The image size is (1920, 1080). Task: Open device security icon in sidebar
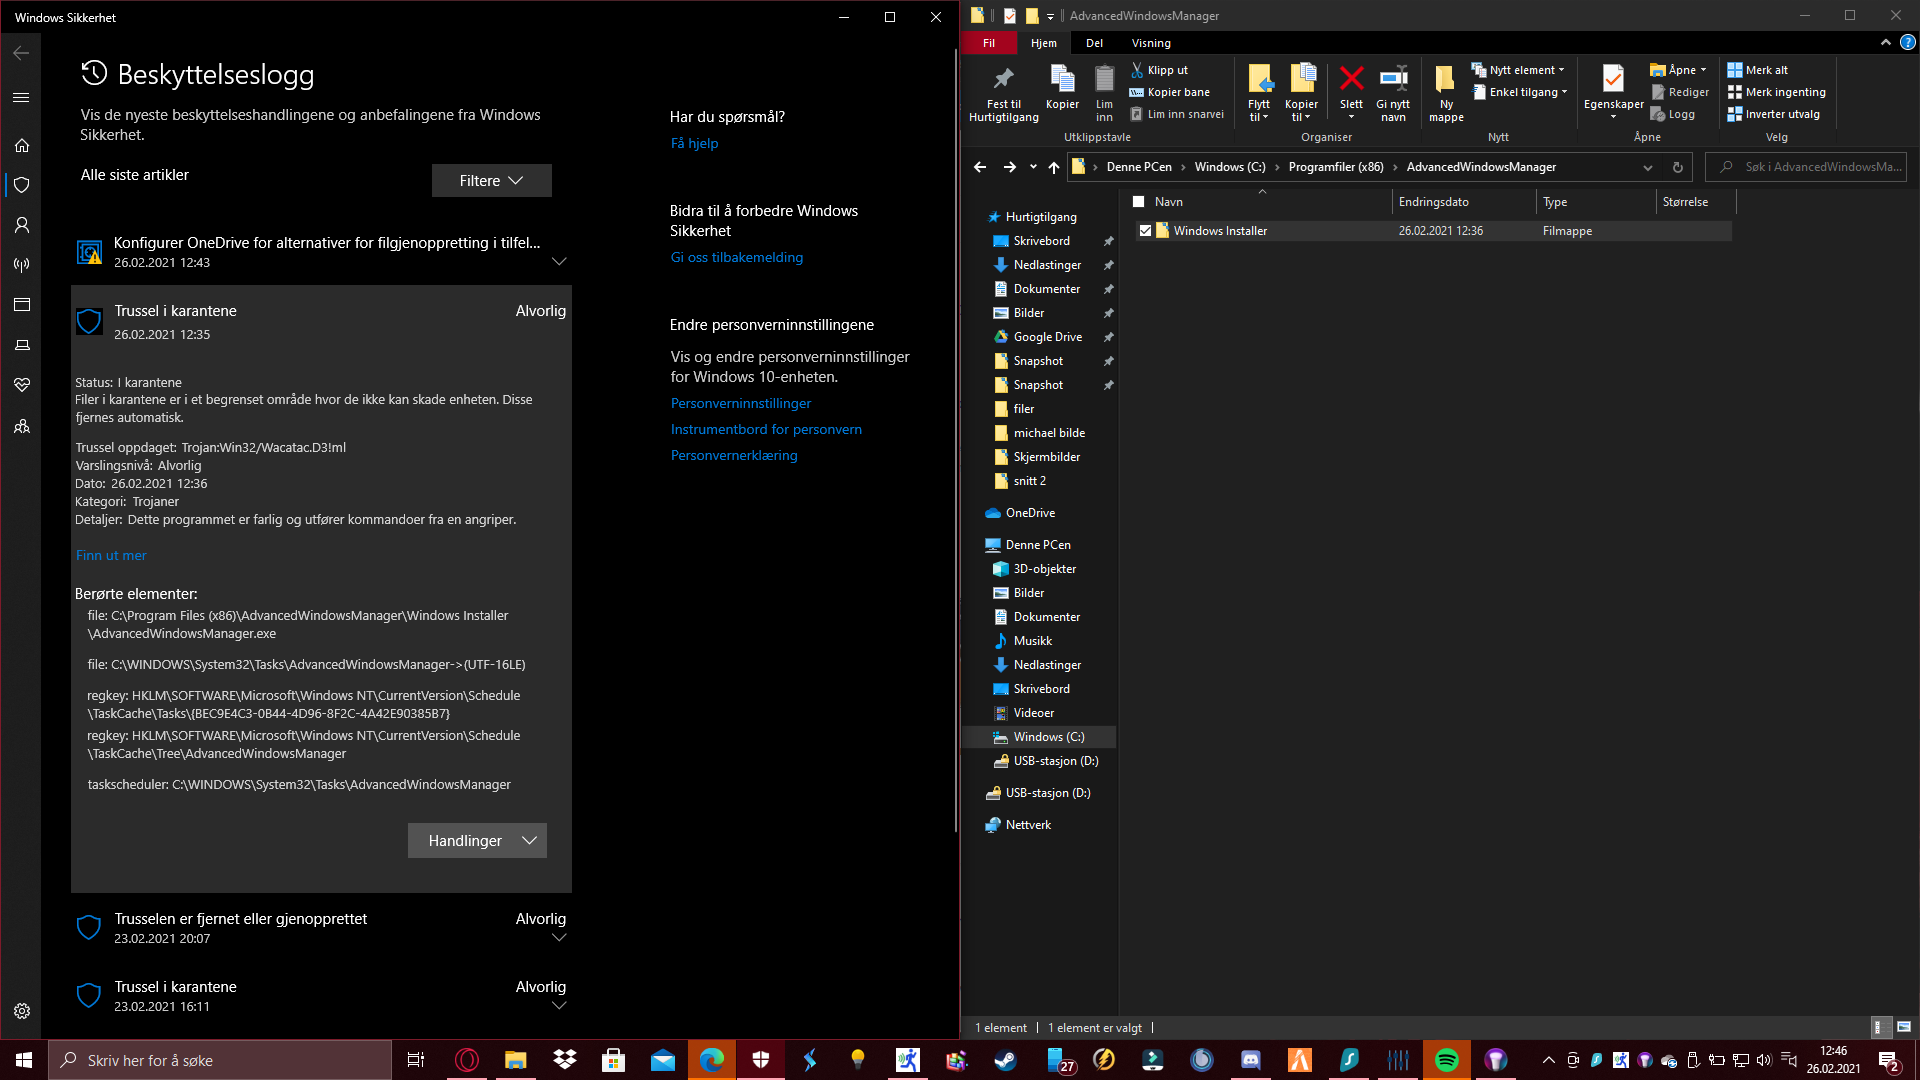click(22, 345)
